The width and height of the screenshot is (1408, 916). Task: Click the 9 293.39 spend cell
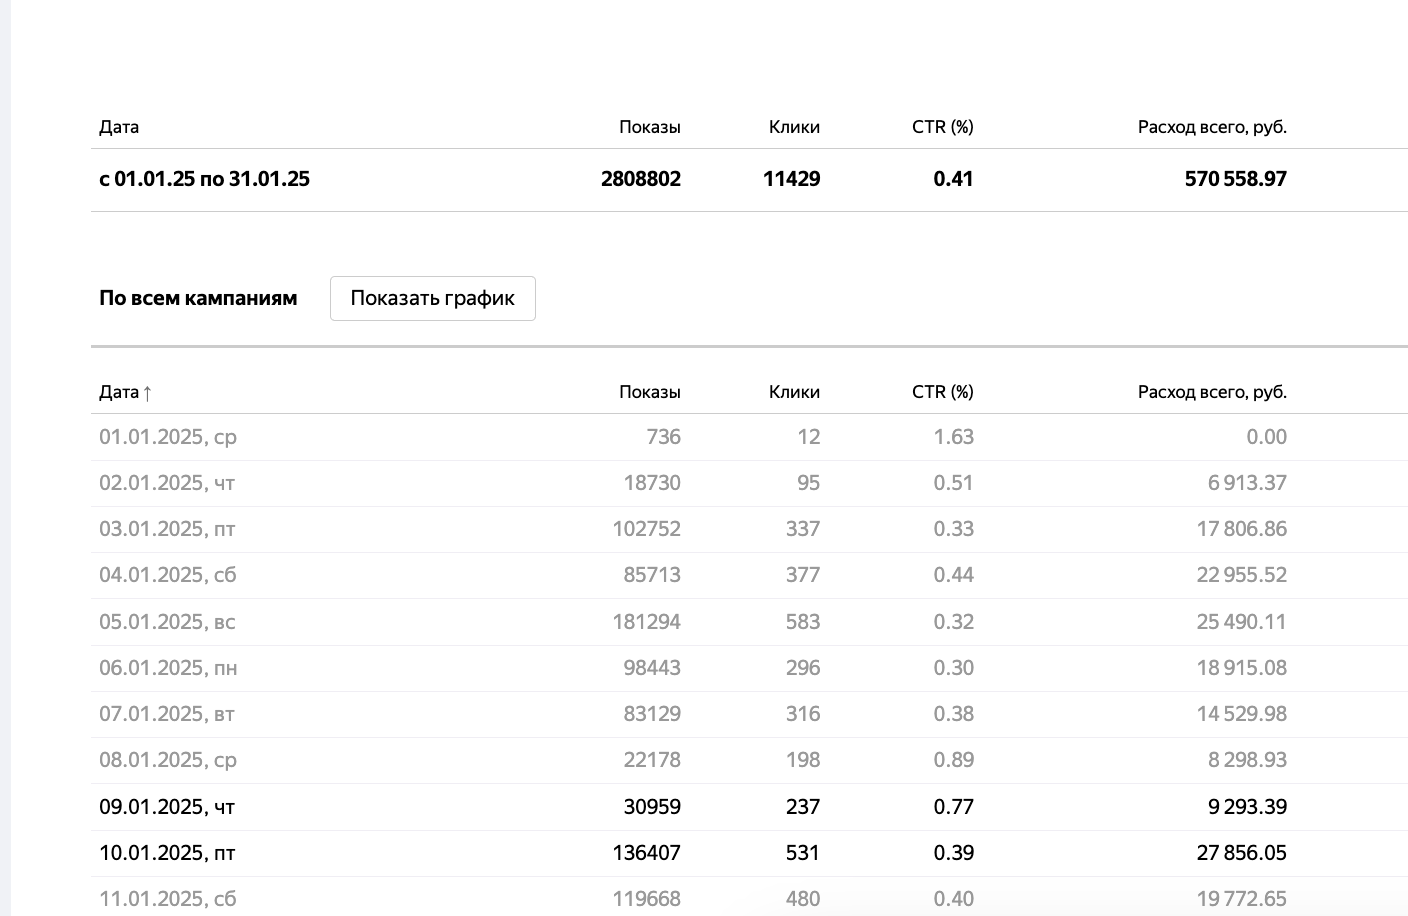(x=1247, y=807)
